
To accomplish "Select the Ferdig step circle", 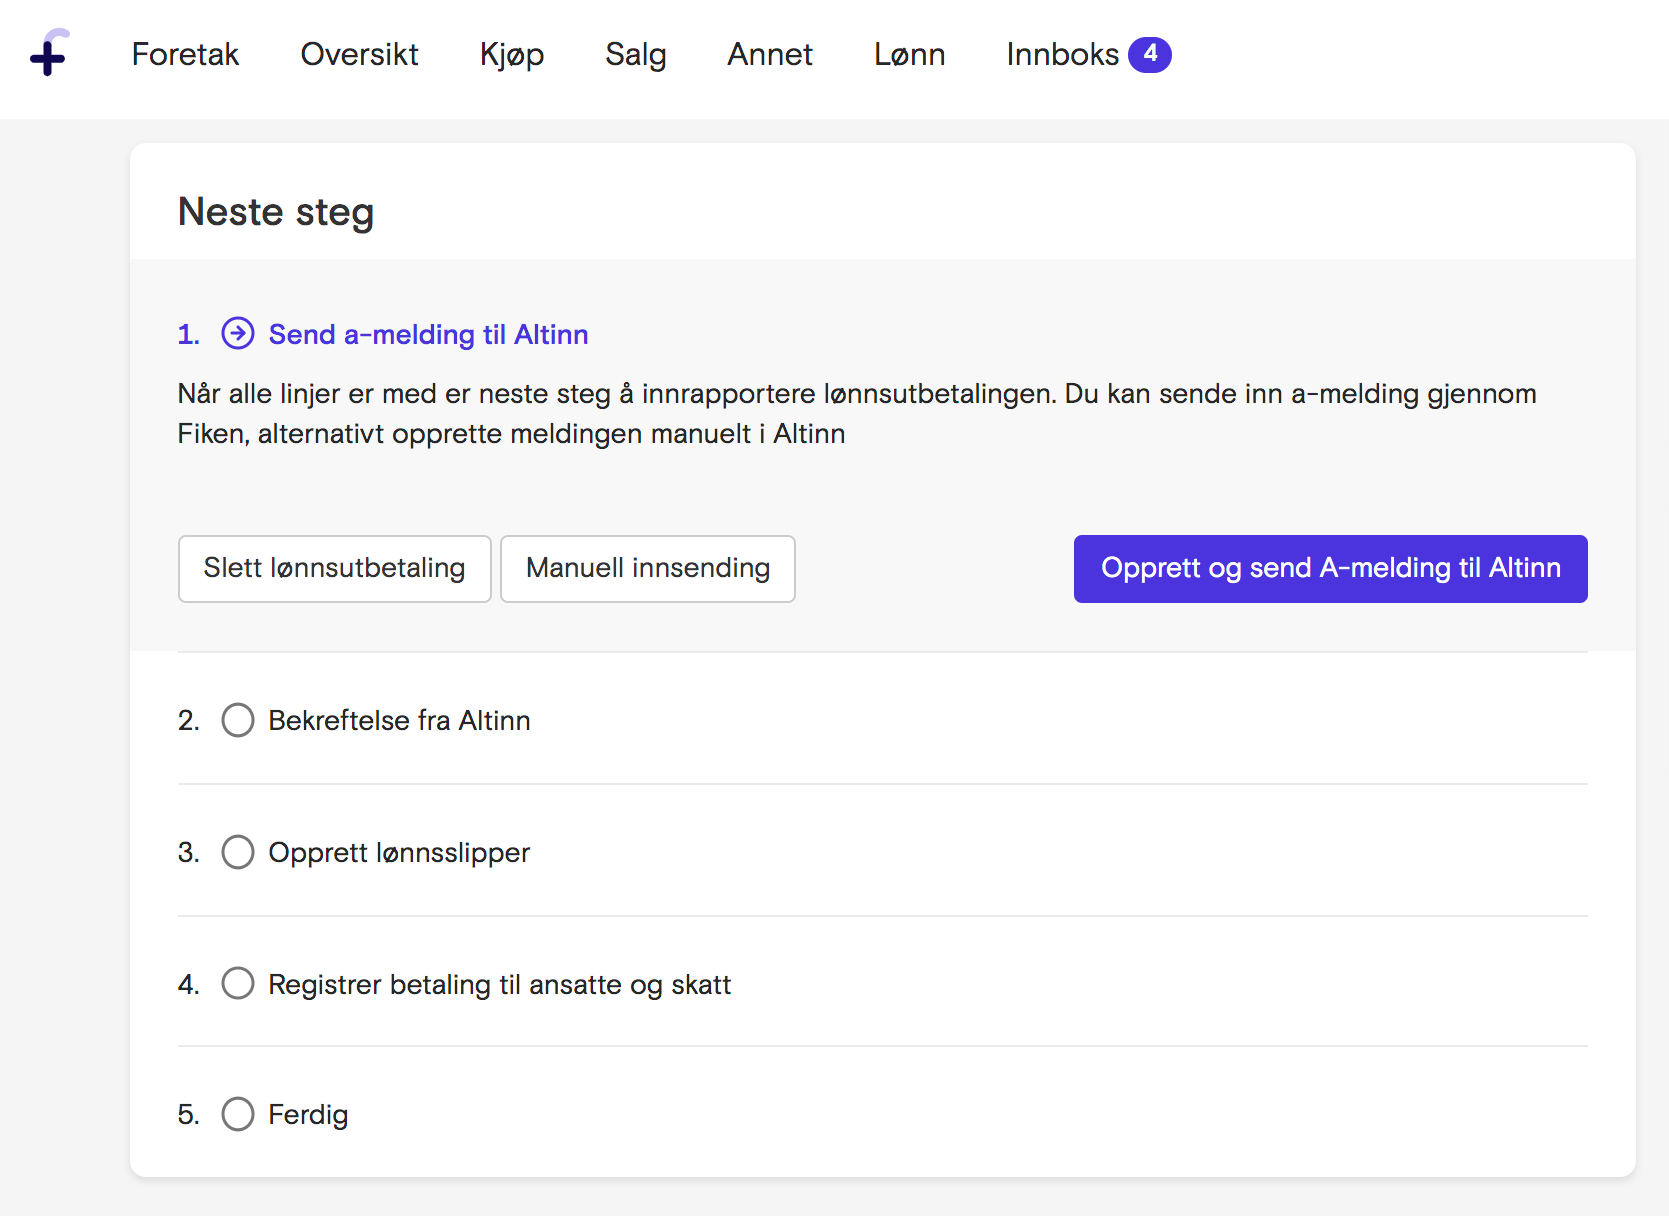I will [x=238, y=1114].
